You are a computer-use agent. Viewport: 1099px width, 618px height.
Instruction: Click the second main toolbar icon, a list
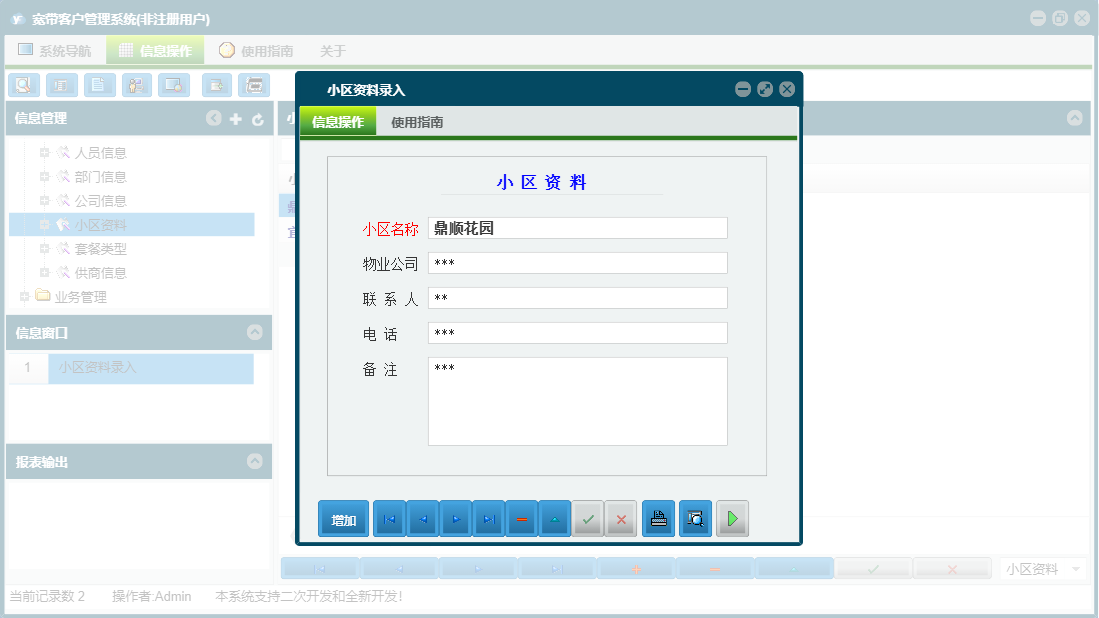coord(62,85)
